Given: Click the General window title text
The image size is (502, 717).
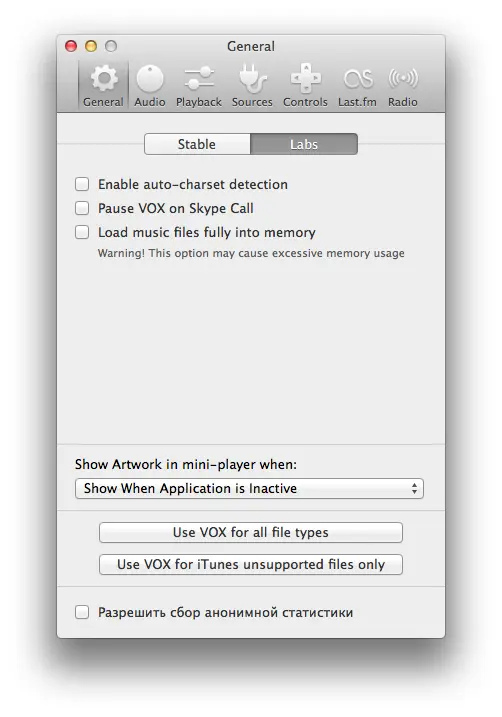Looking at the screenshot, I should tap(251, 46).
